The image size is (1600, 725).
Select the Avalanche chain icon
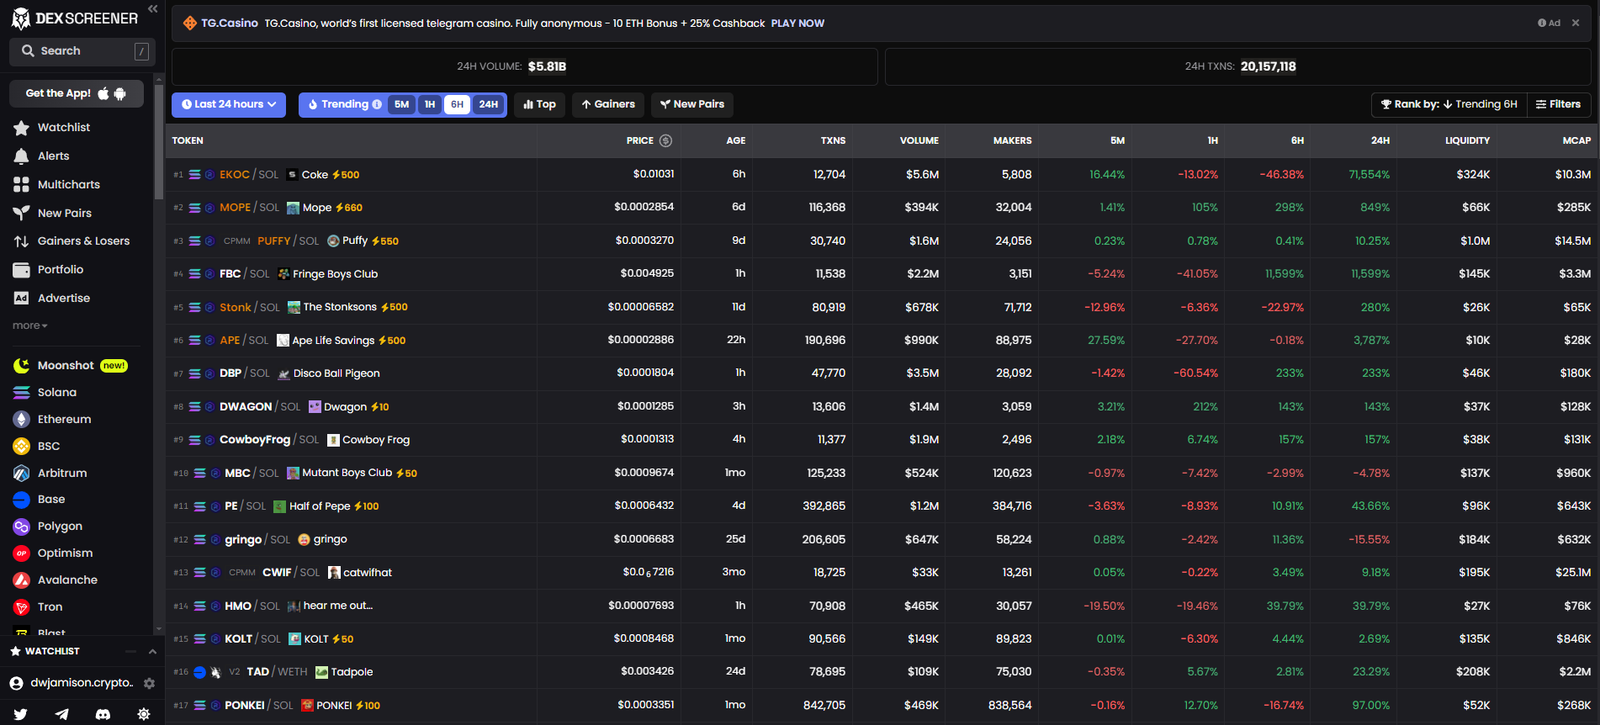[21, 580]
